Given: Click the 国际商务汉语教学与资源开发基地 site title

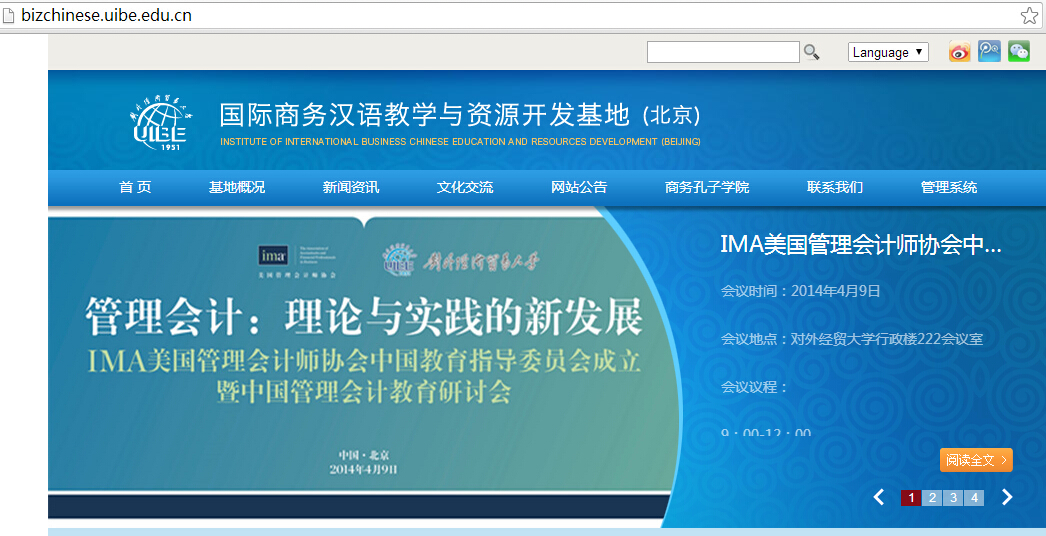Looking at the screenshot, I should click(460, 115).
